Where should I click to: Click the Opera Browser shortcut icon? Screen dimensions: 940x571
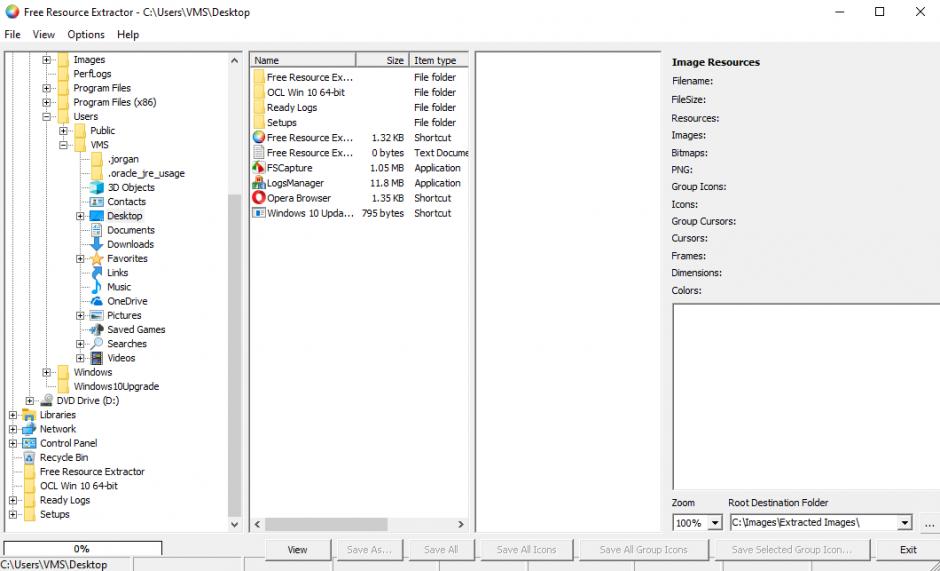(x=258, y=198)
